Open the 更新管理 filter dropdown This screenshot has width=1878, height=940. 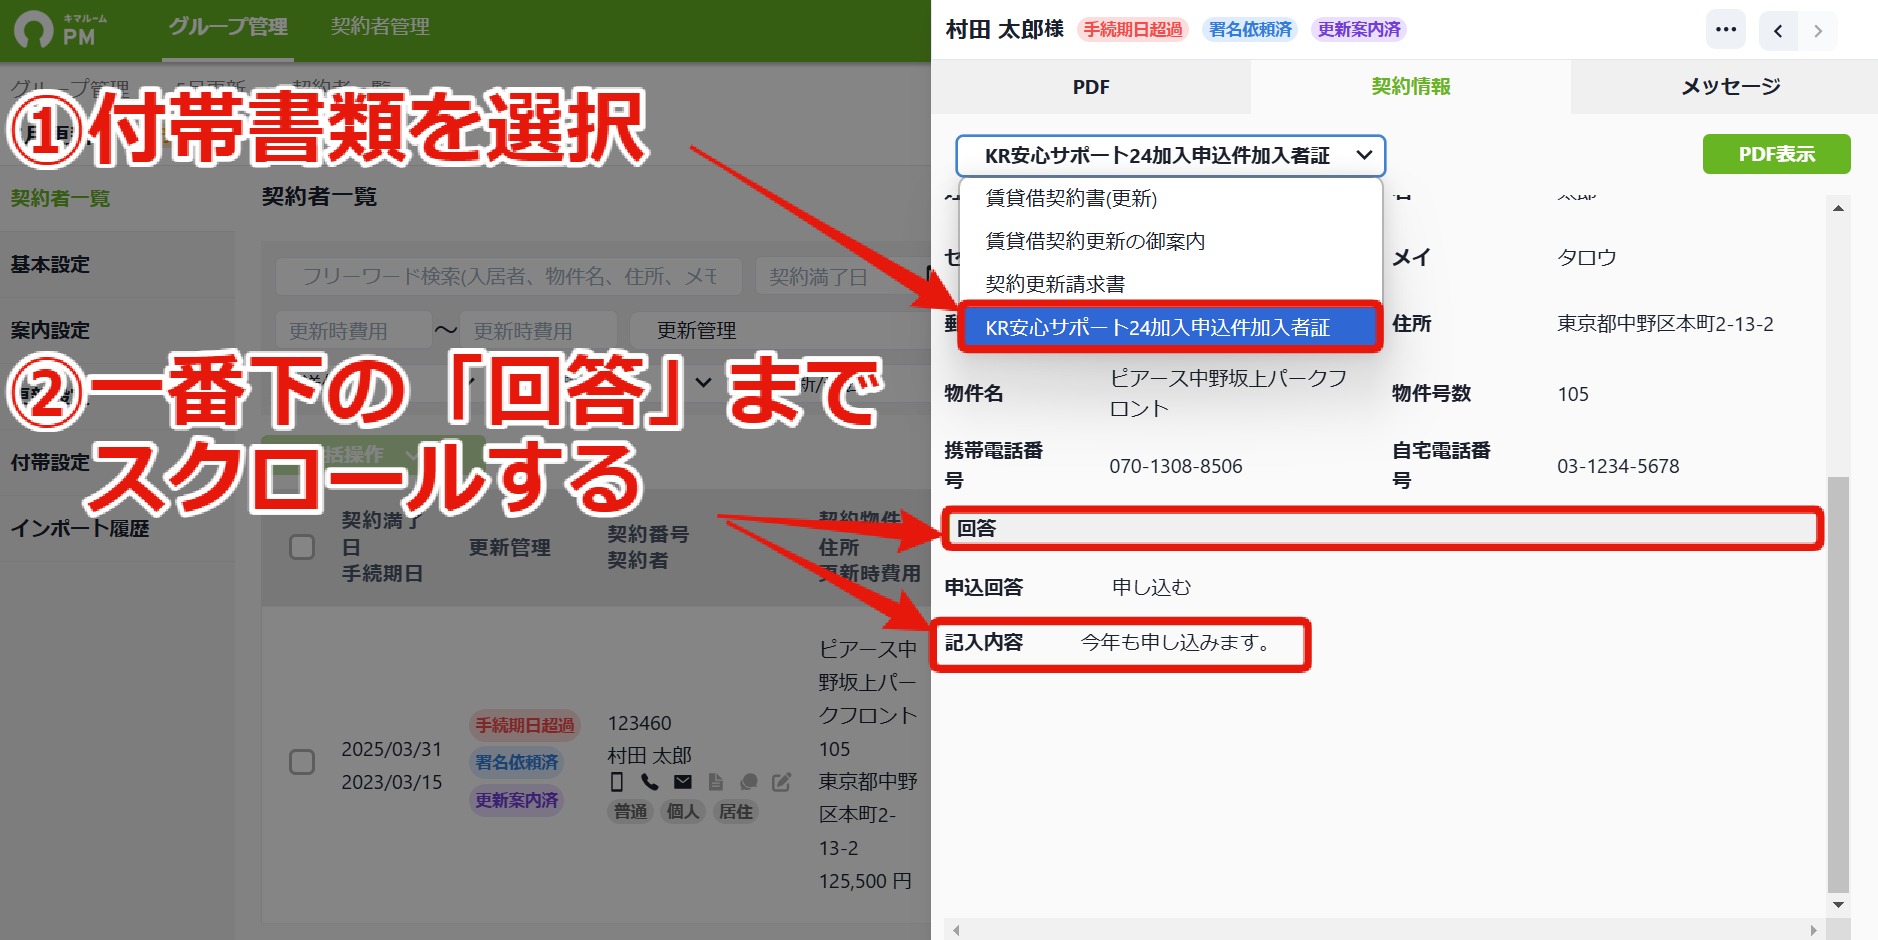coord(780,330)
